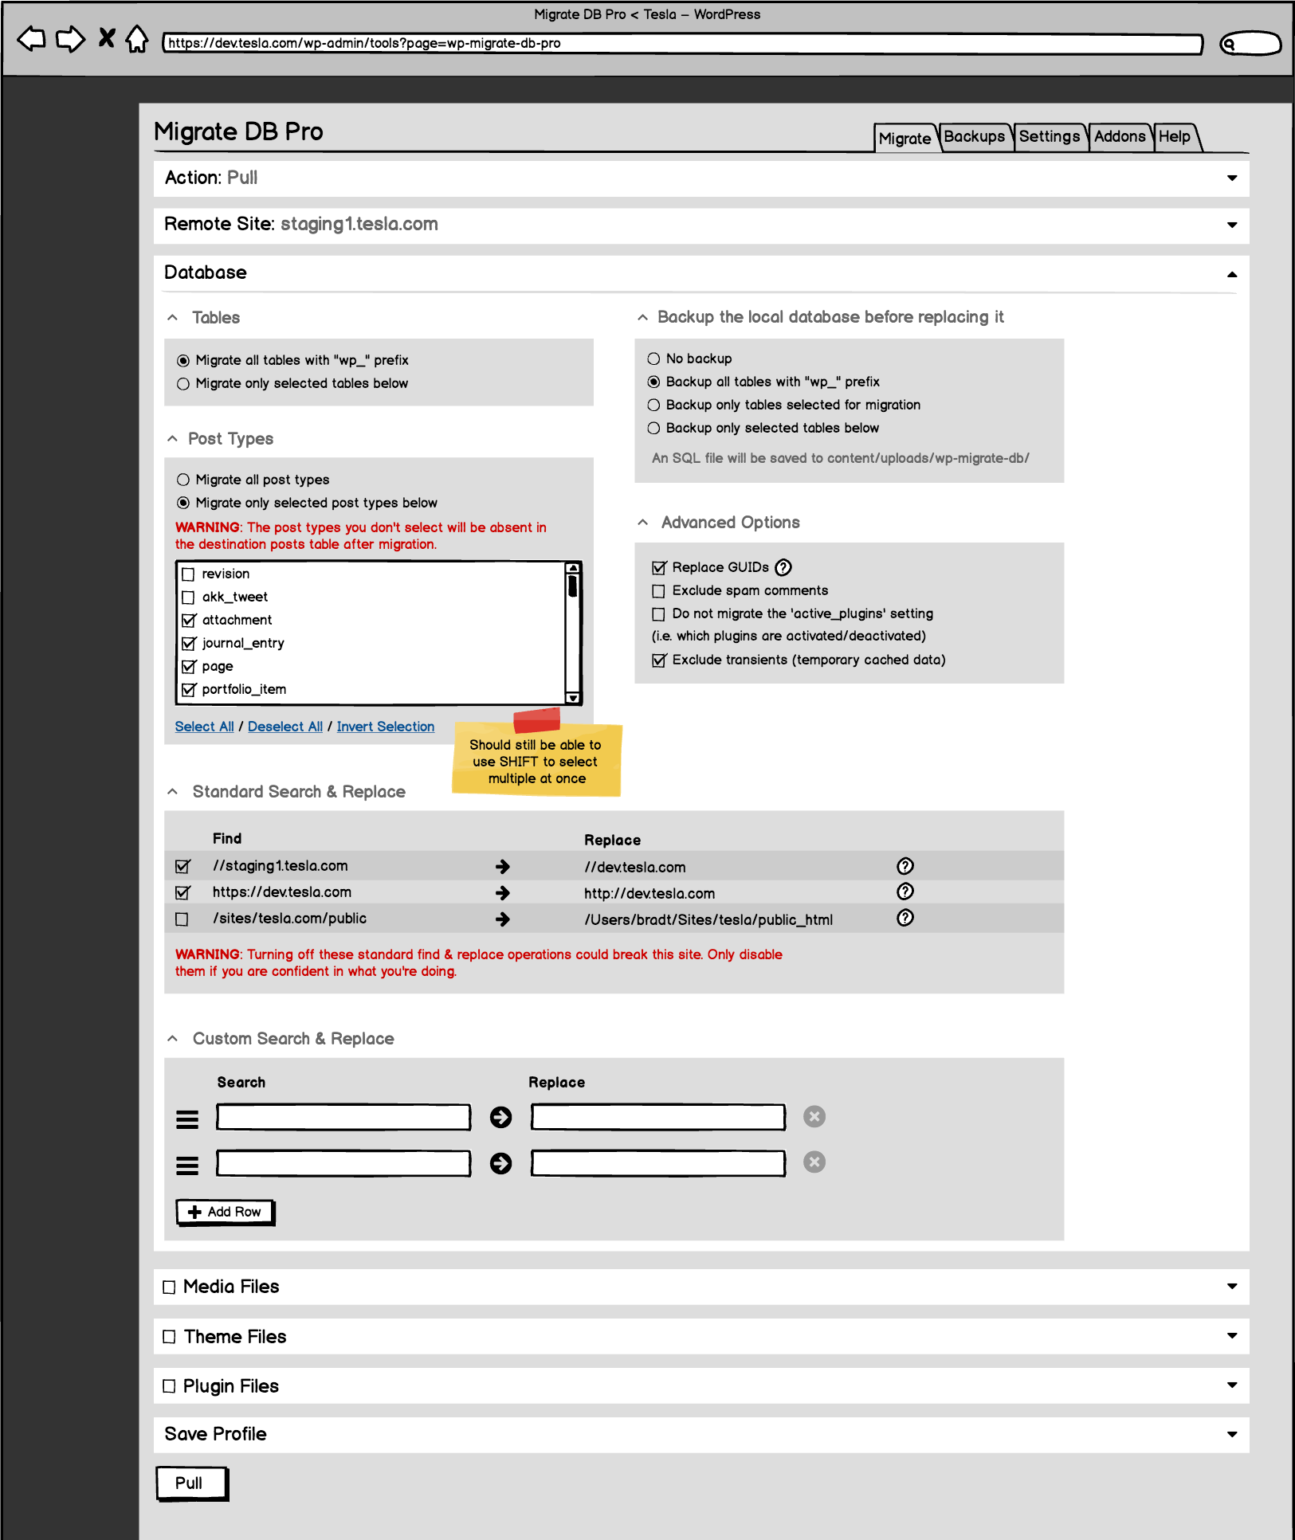The width and height of the screenshot is (1295, 1540).
Task: Click the second custom Replace input field
Action: tap(658, 1163)
